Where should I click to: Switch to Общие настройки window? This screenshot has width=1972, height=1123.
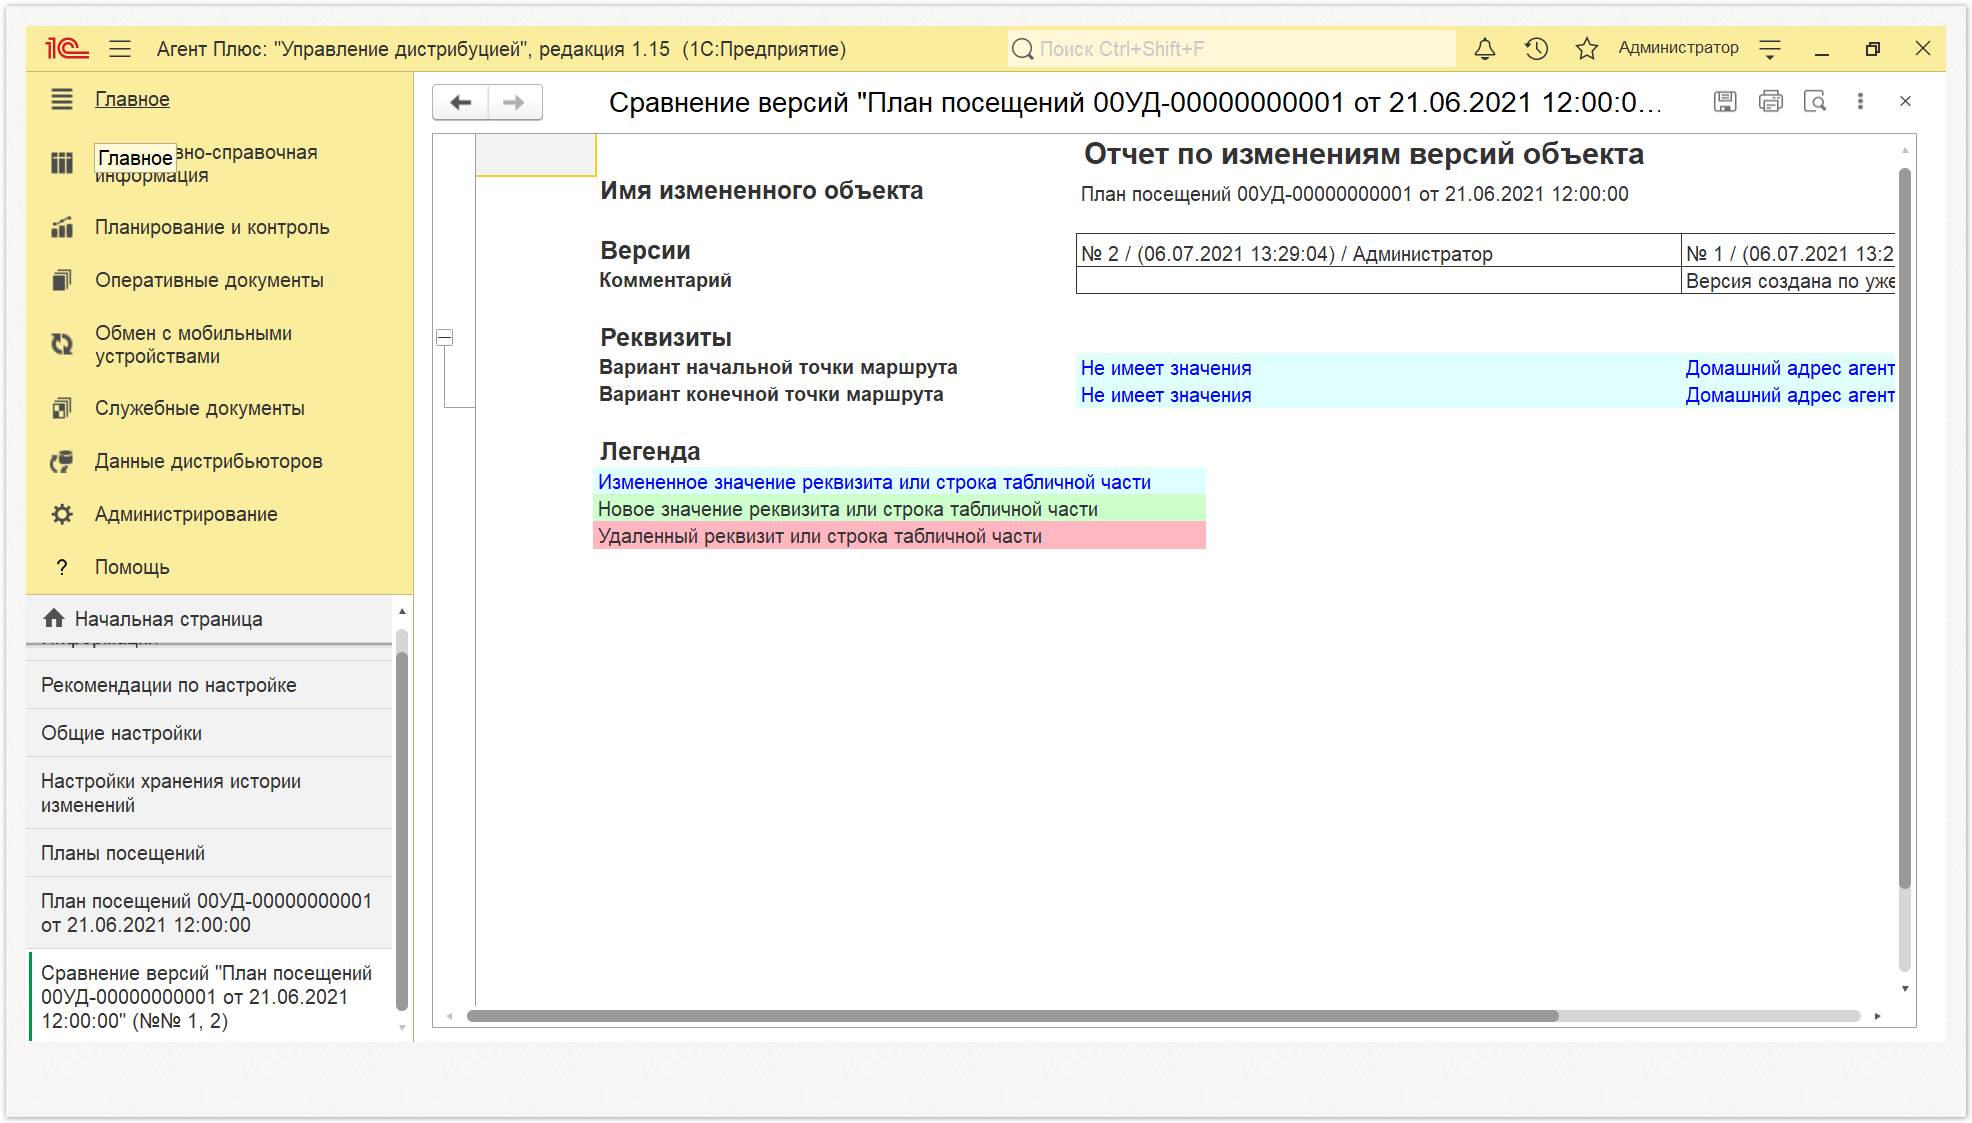click(x=210, y=733)
